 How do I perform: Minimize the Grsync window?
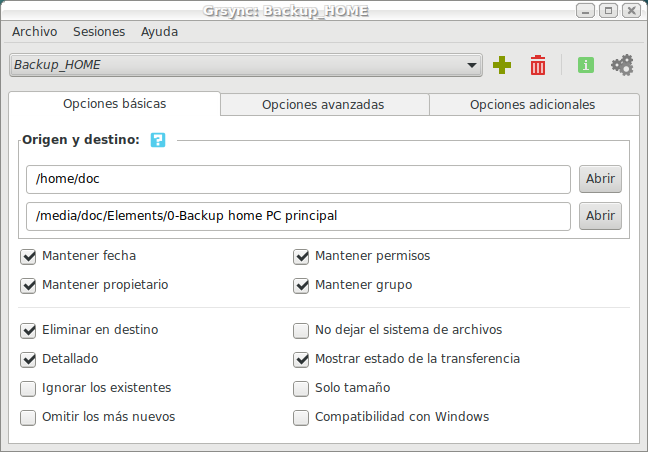585,10
